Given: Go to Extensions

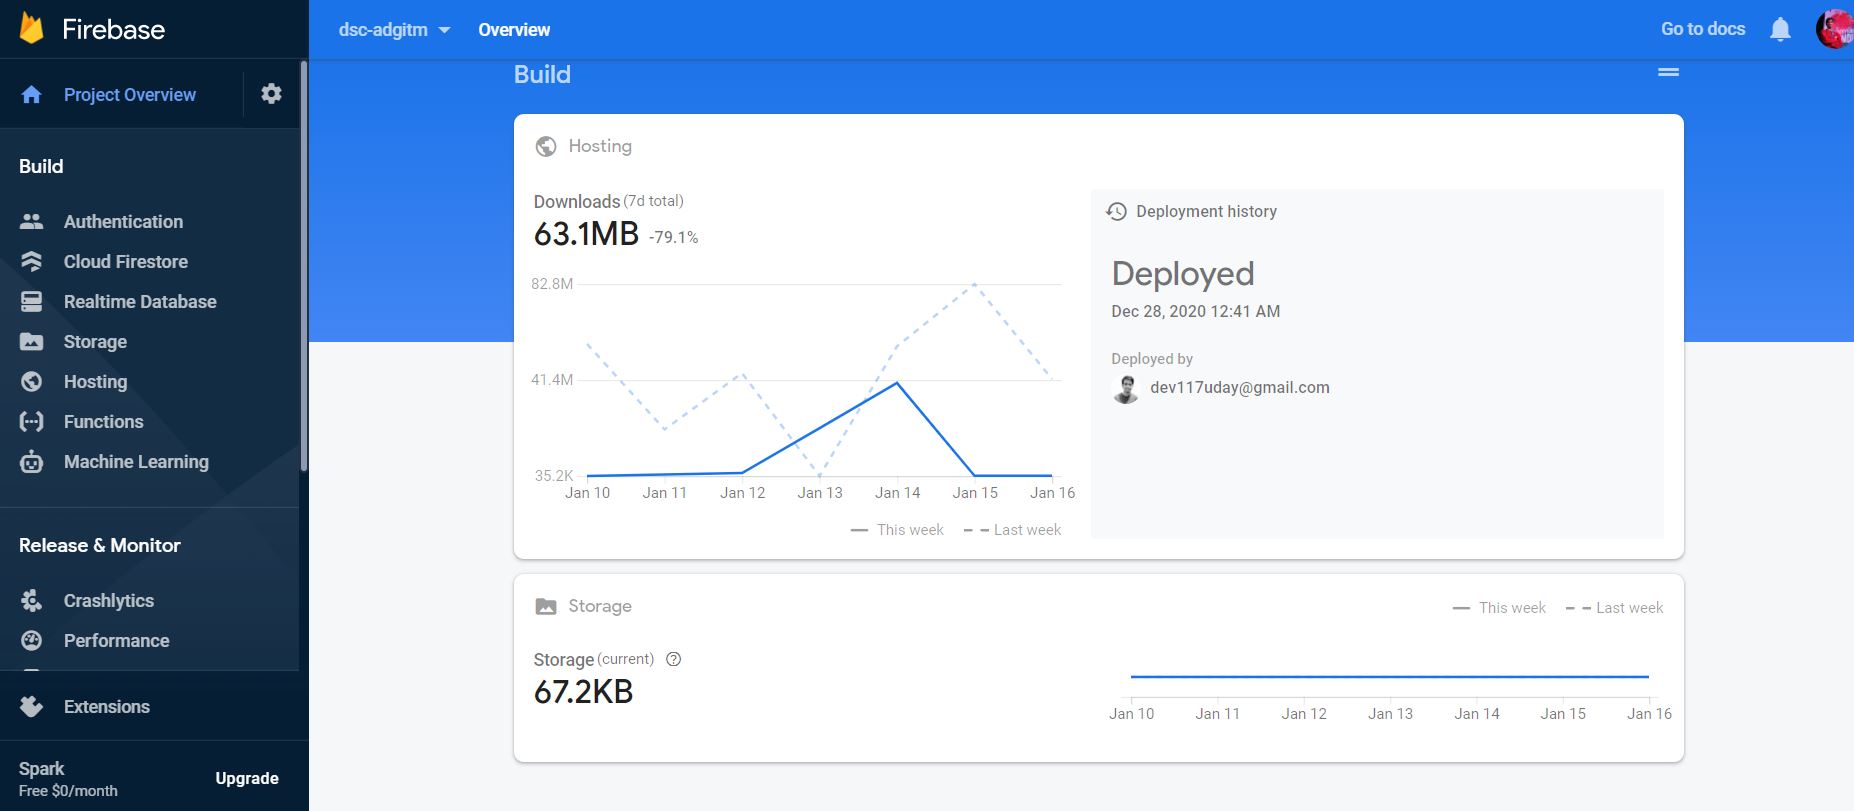Looking at the screenshot, I should tap(107, 707).
